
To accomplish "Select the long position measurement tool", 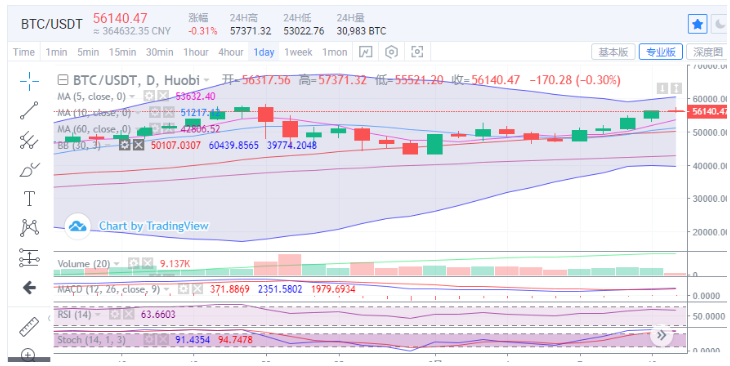I will click(29, 258).
